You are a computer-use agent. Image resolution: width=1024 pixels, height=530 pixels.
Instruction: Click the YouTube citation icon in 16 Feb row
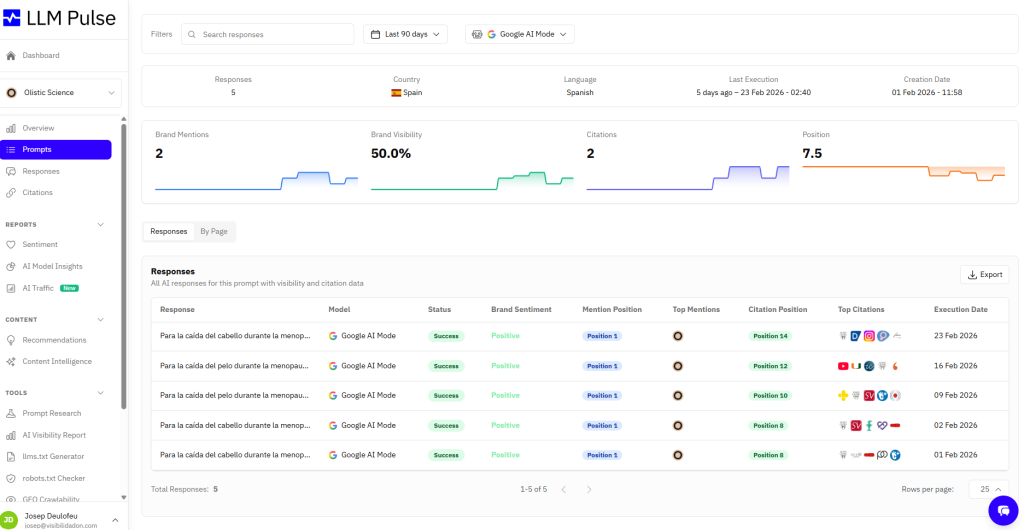pos(843,366)
